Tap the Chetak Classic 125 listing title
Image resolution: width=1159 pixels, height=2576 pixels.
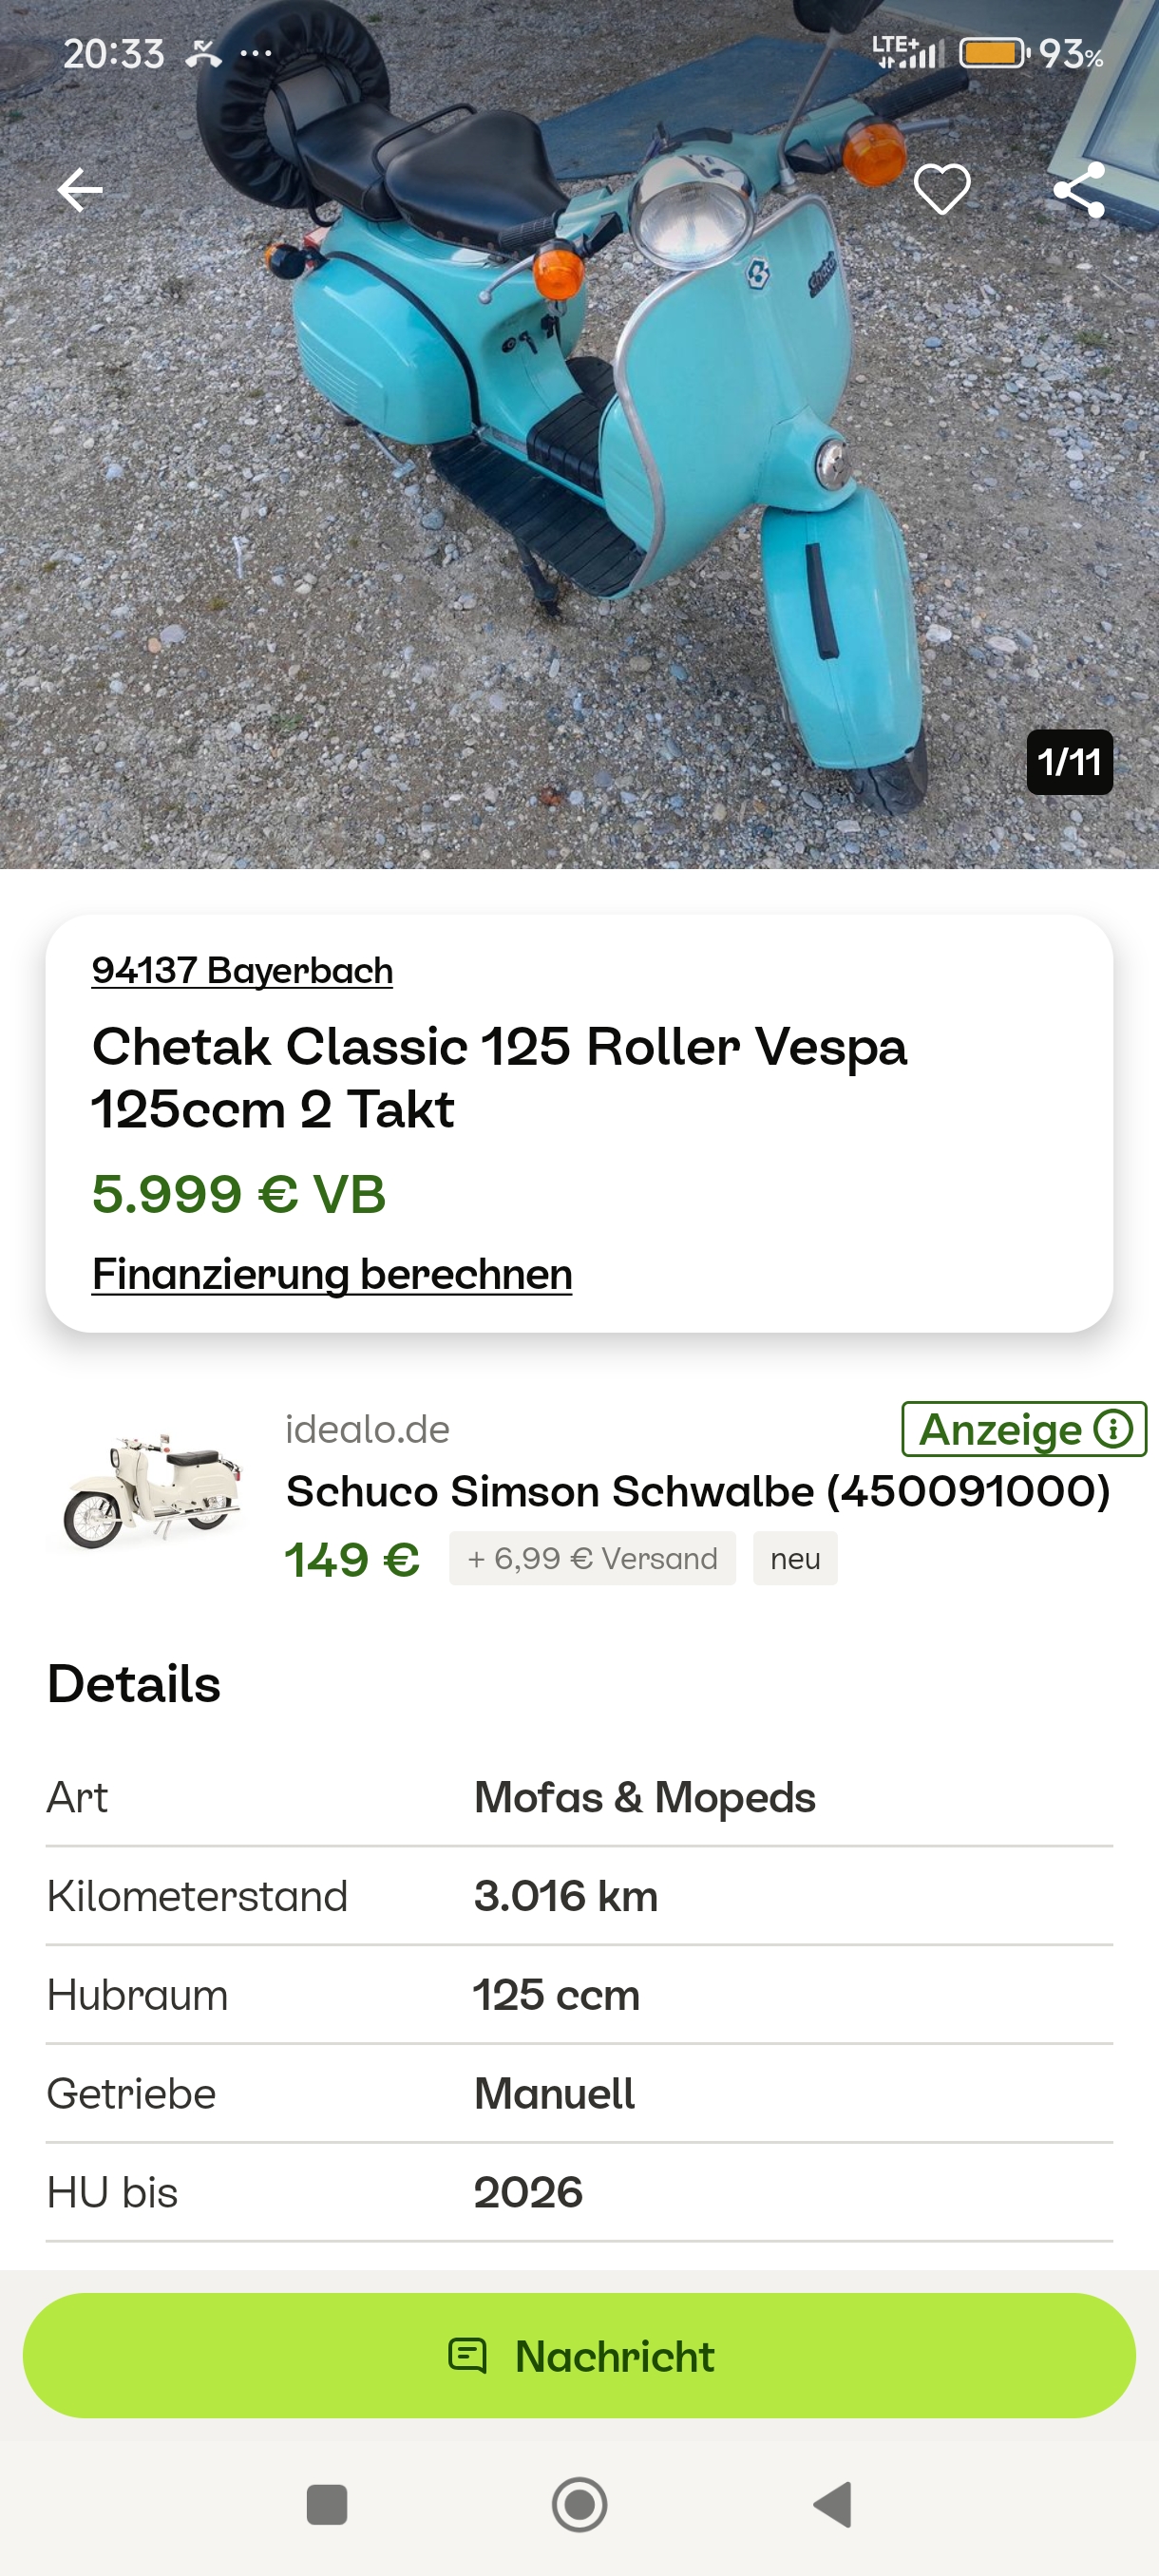pyautogui.click(x=500, y=1077)
